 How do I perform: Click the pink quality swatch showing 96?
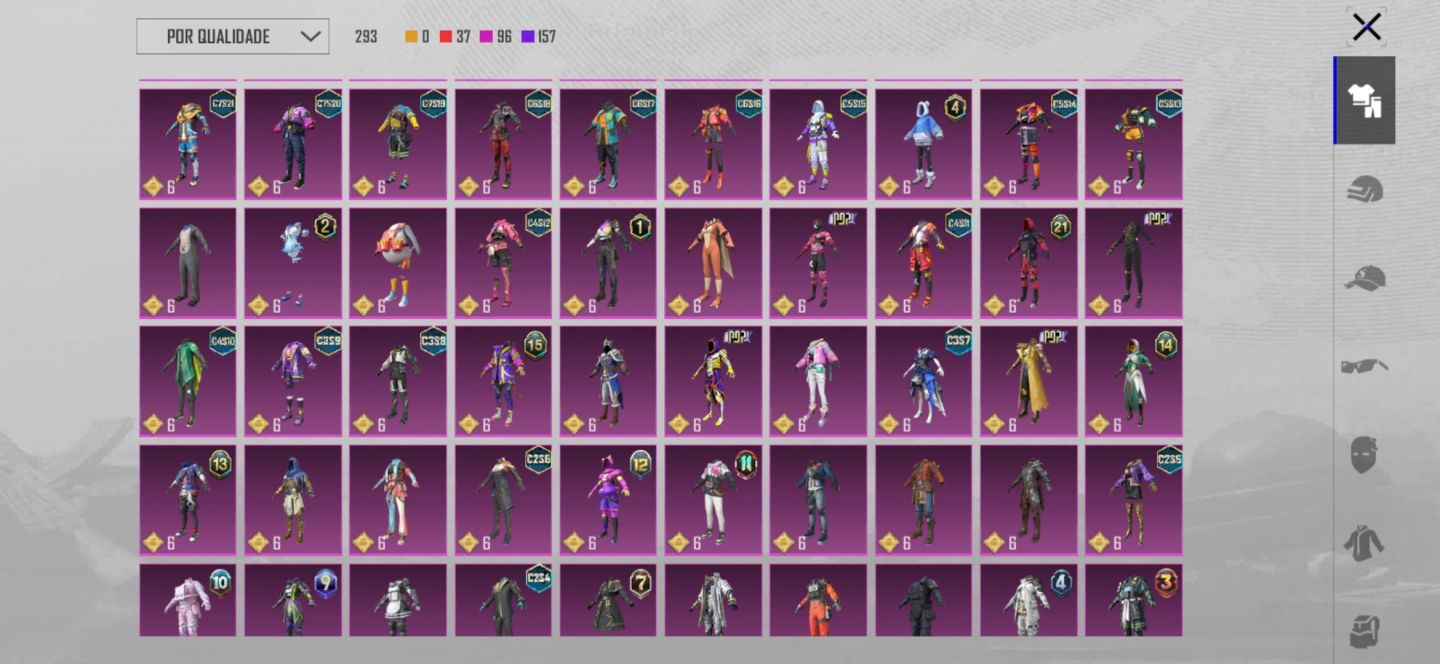pyautogui.click(x=486, y=37)
